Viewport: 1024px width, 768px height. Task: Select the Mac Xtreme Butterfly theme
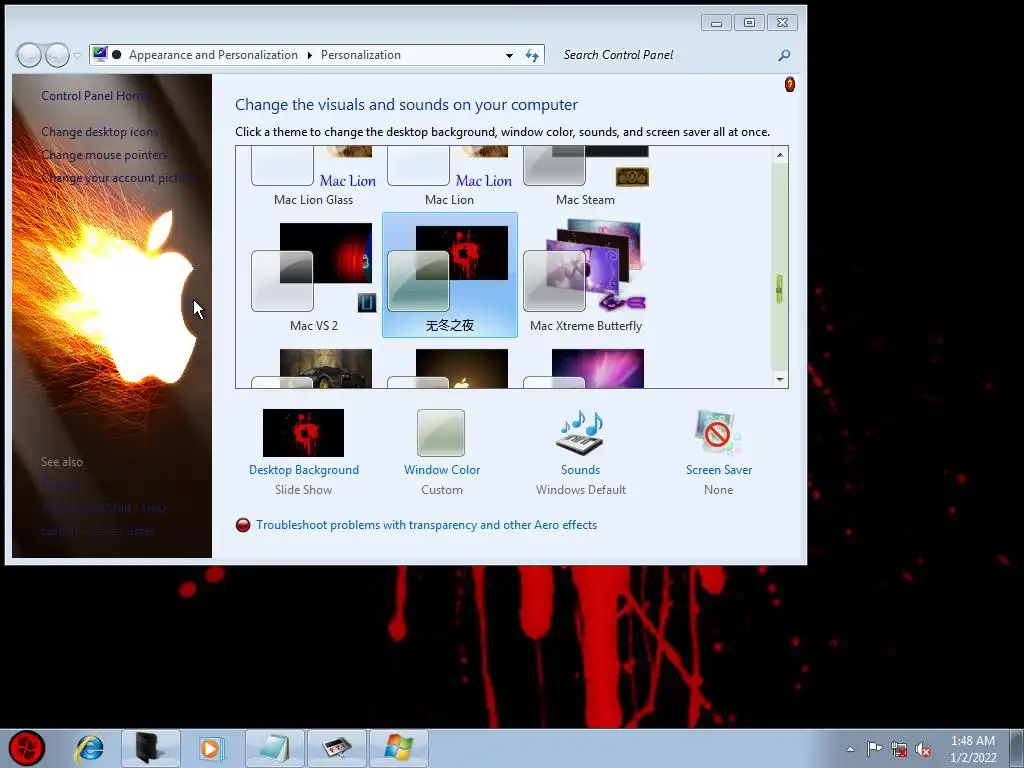(x=586, y=275)
